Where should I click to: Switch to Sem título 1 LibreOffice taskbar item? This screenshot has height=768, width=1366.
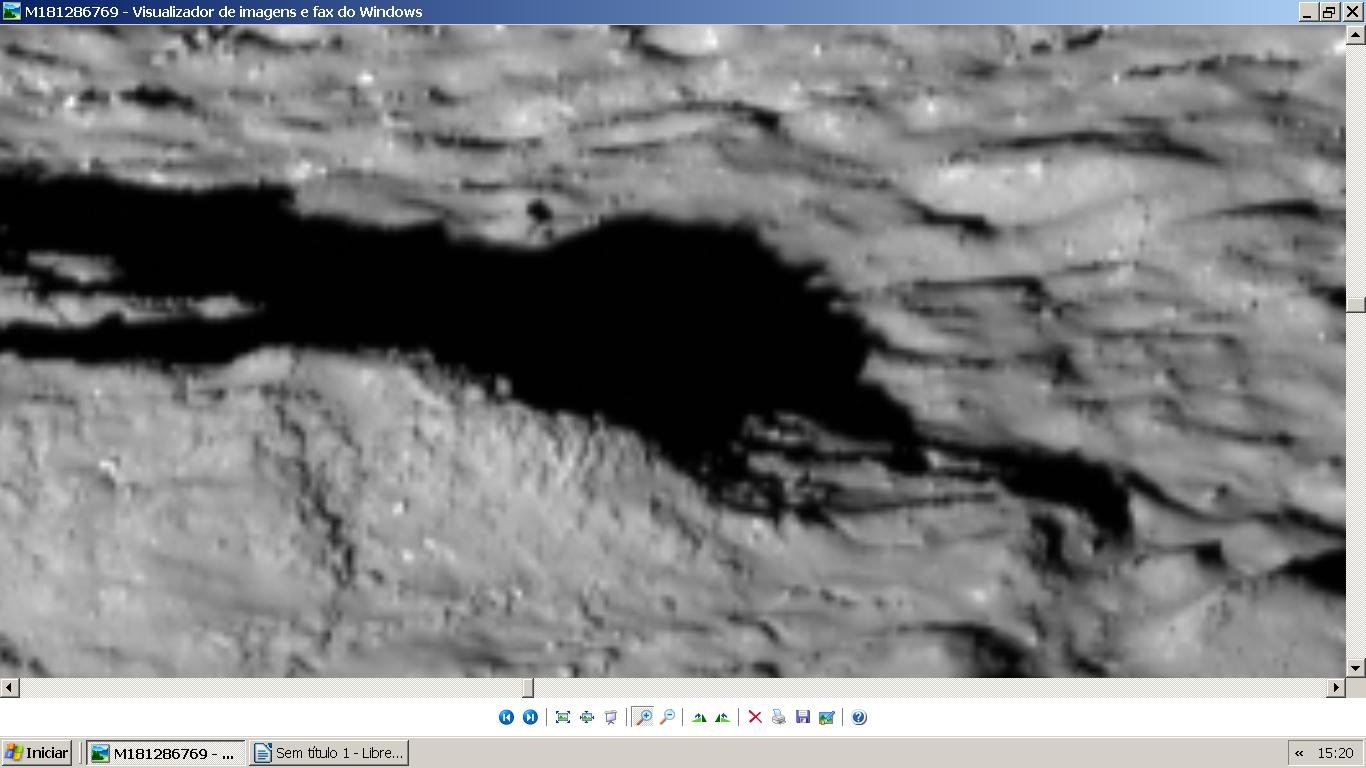[x=330, y=753]
